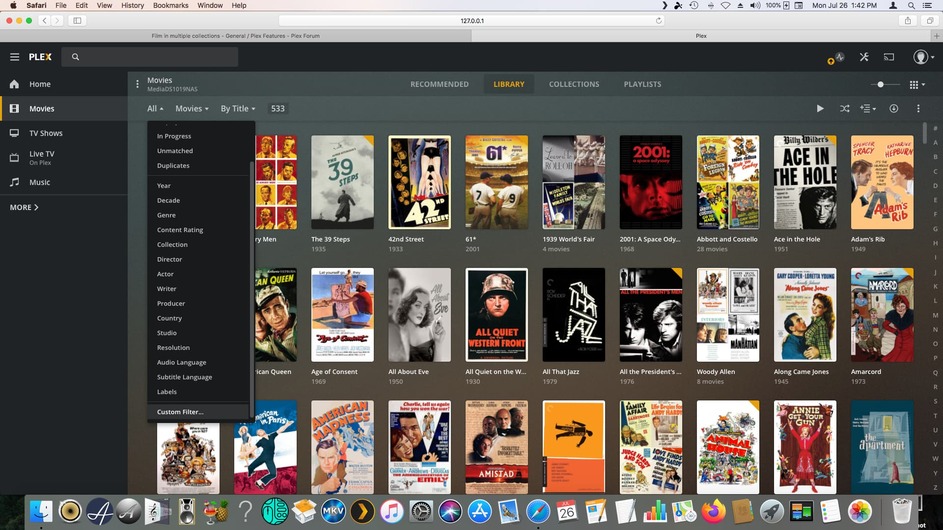This screenshot has height=530, width=943.
Task: Filter by Unmatched items
Action: pos(198,151)
